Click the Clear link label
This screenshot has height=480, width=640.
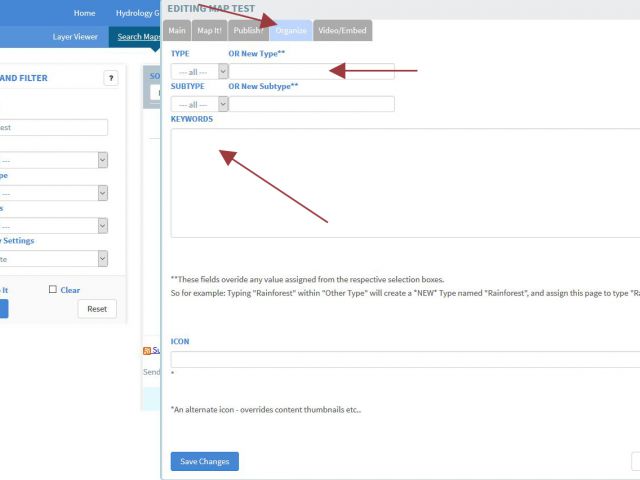click(70, 290)
